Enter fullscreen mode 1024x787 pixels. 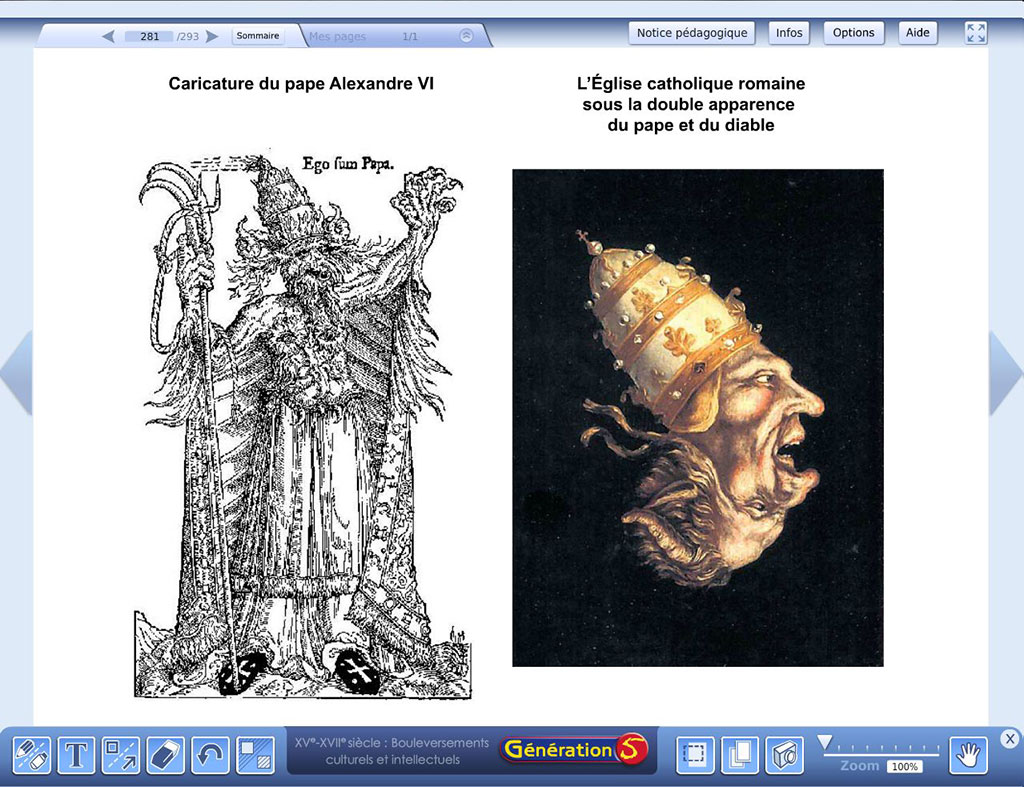click(976, 33)
